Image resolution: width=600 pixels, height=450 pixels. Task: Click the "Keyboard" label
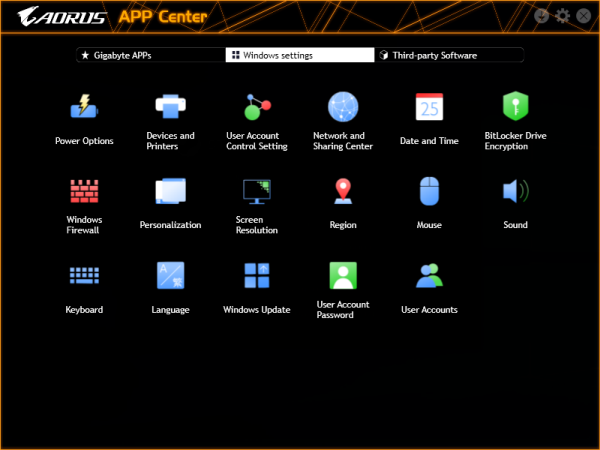coord(84,310)
